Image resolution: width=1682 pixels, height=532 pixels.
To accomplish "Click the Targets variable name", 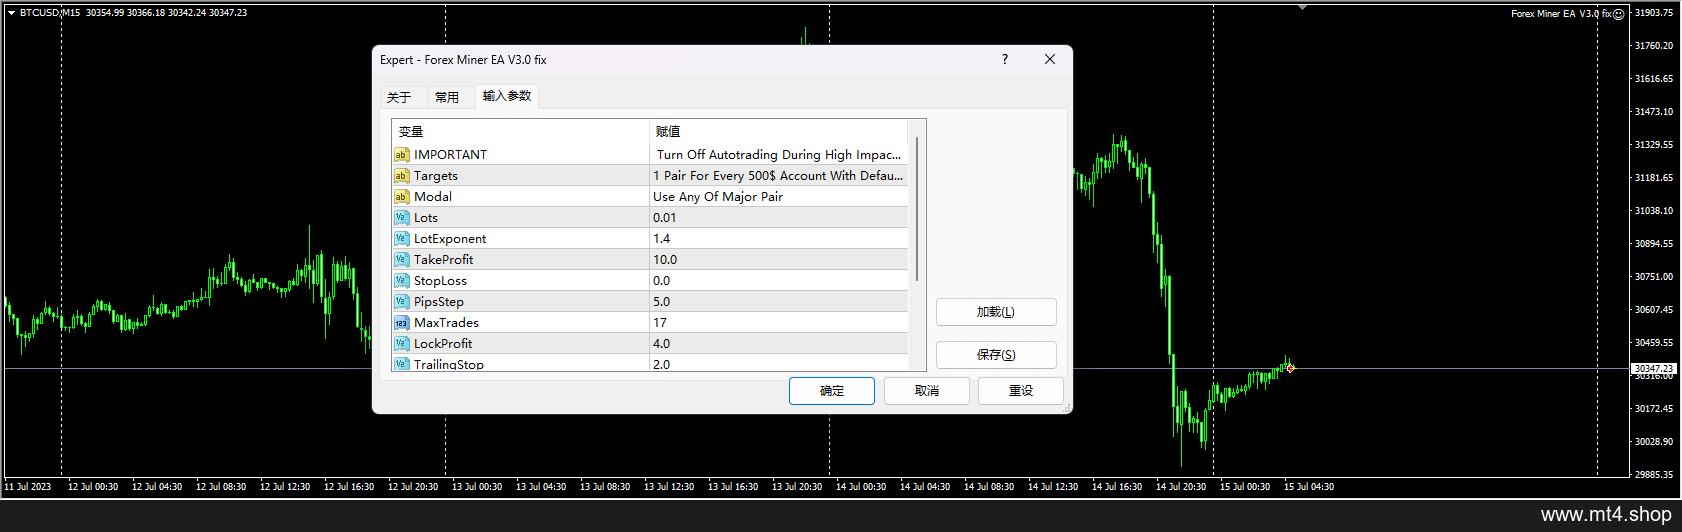I will [x=436, y=176].
